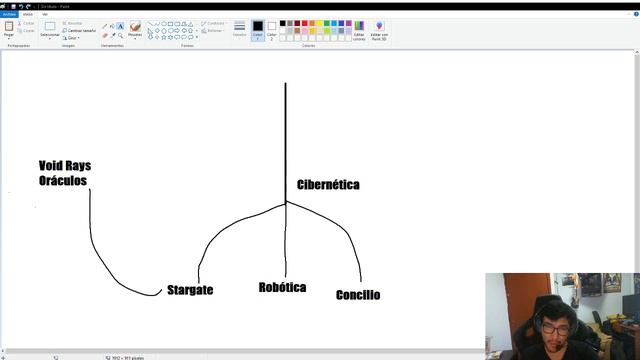Select the Fill with color bucket tool
640x360 pixels.
point(112,26)
